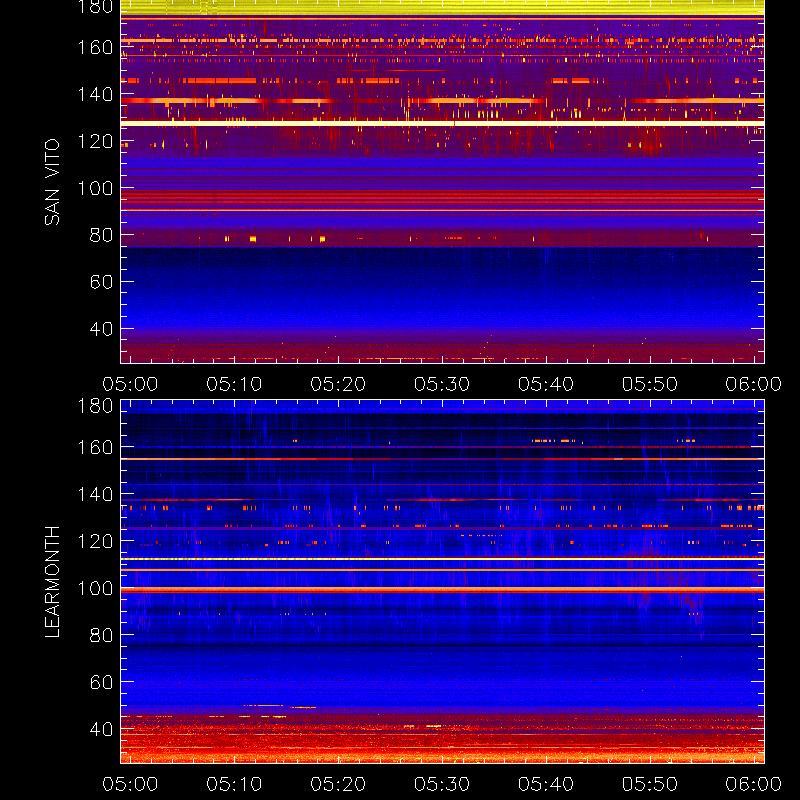Pick the 180 tick label on Learmonth axis

tap(95, 406)
